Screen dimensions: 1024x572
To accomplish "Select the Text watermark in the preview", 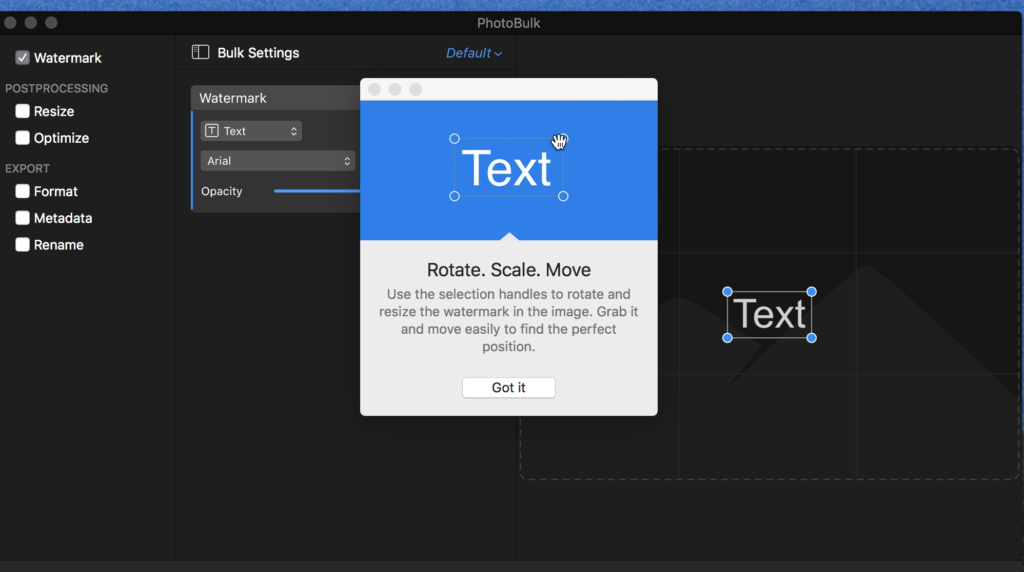I will coord(769,315).
